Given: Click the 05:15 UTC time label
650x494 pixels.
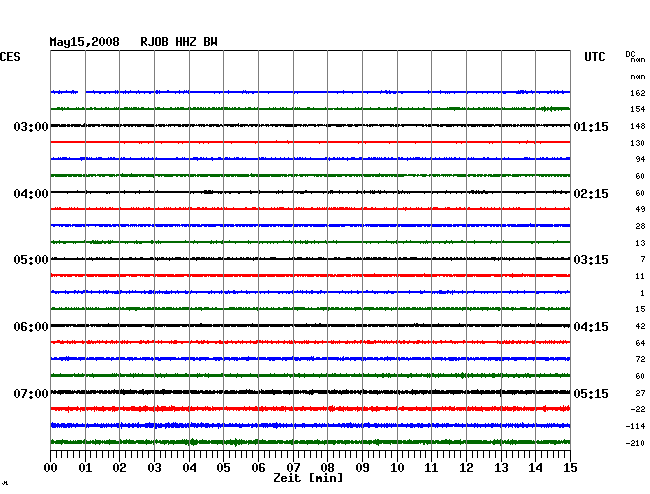Looking at the screenshot, I should click(591, 393).
